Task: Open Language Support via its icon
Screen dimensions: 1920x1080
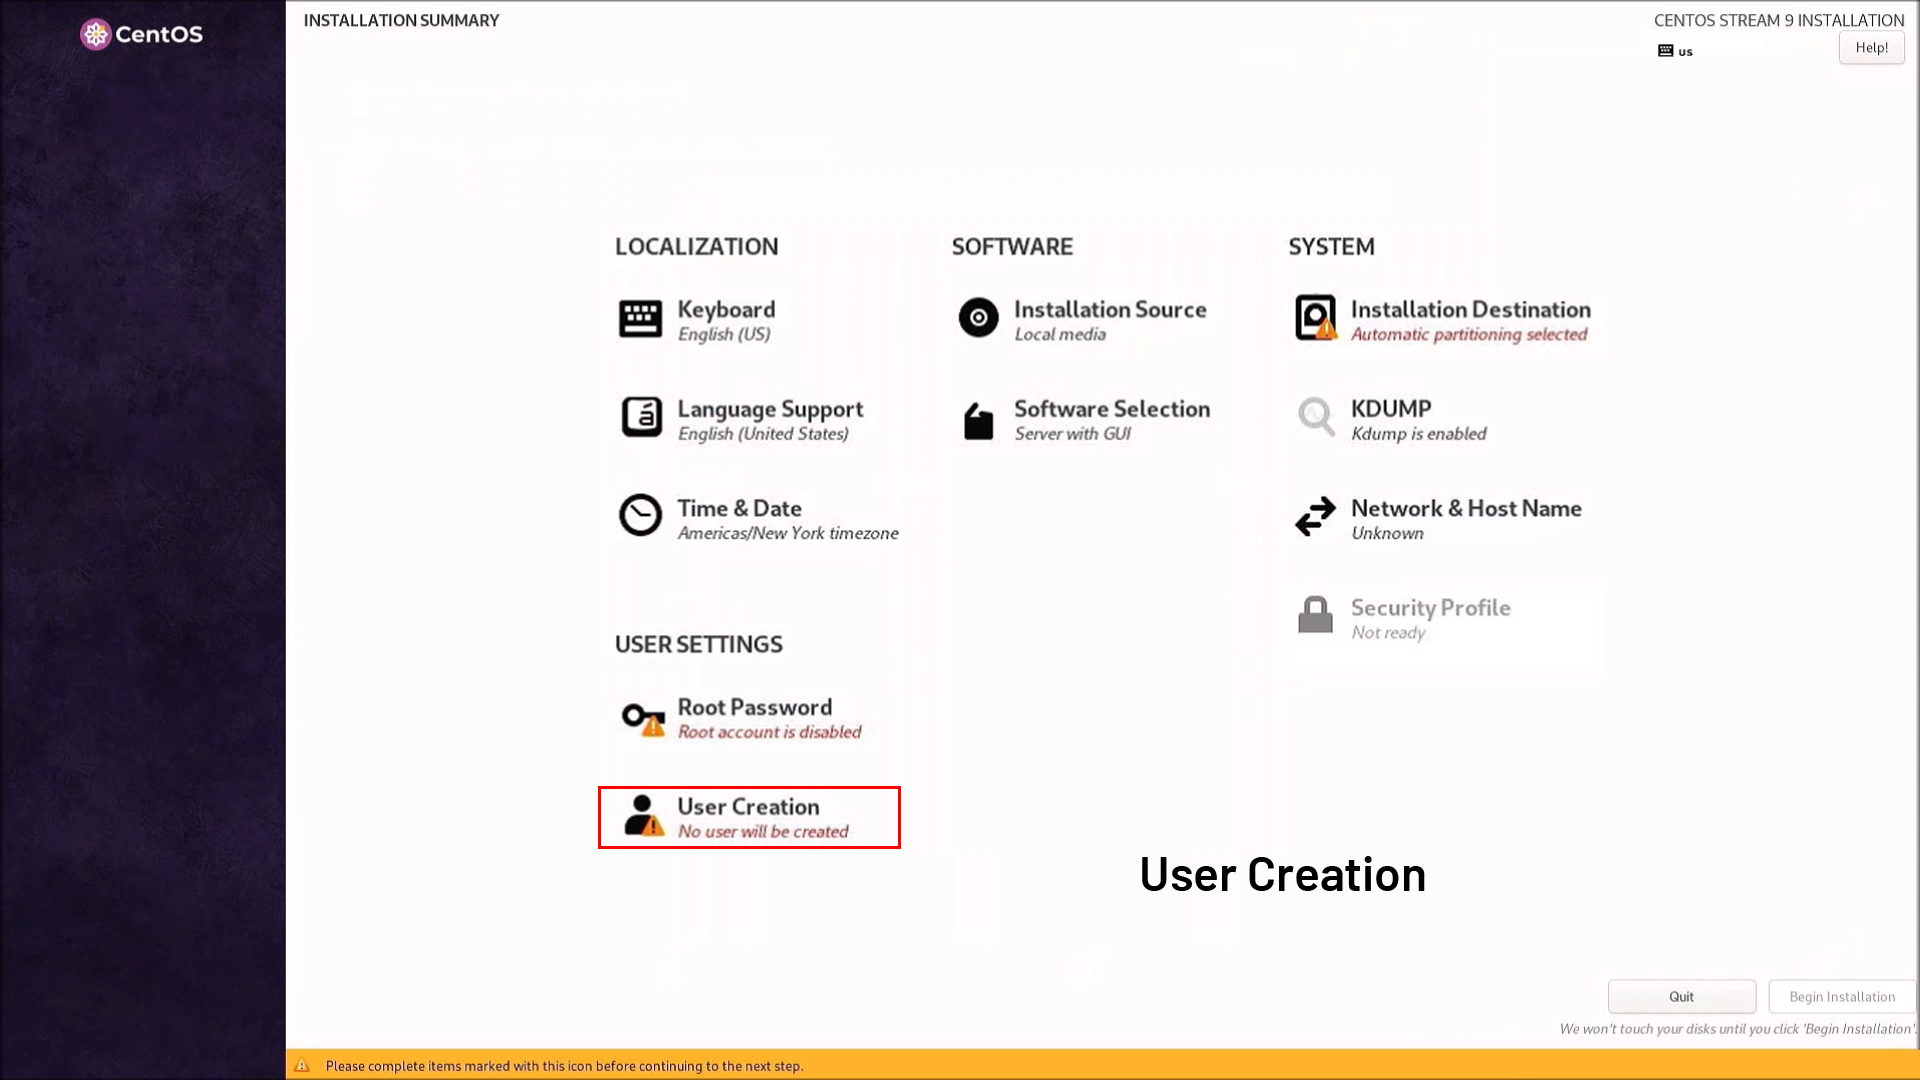Action: [640, 417]
